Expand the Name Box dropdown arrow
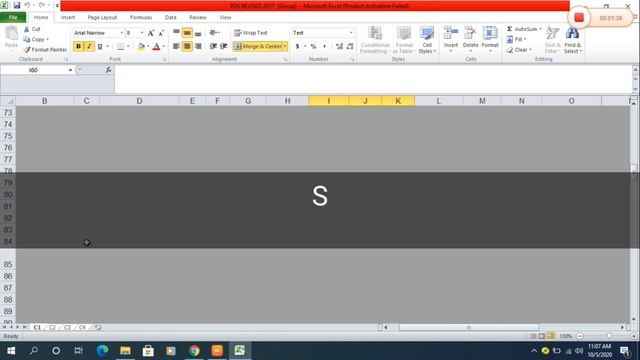The height and width of the screenshot is (360, 640). tap(70, 70)
